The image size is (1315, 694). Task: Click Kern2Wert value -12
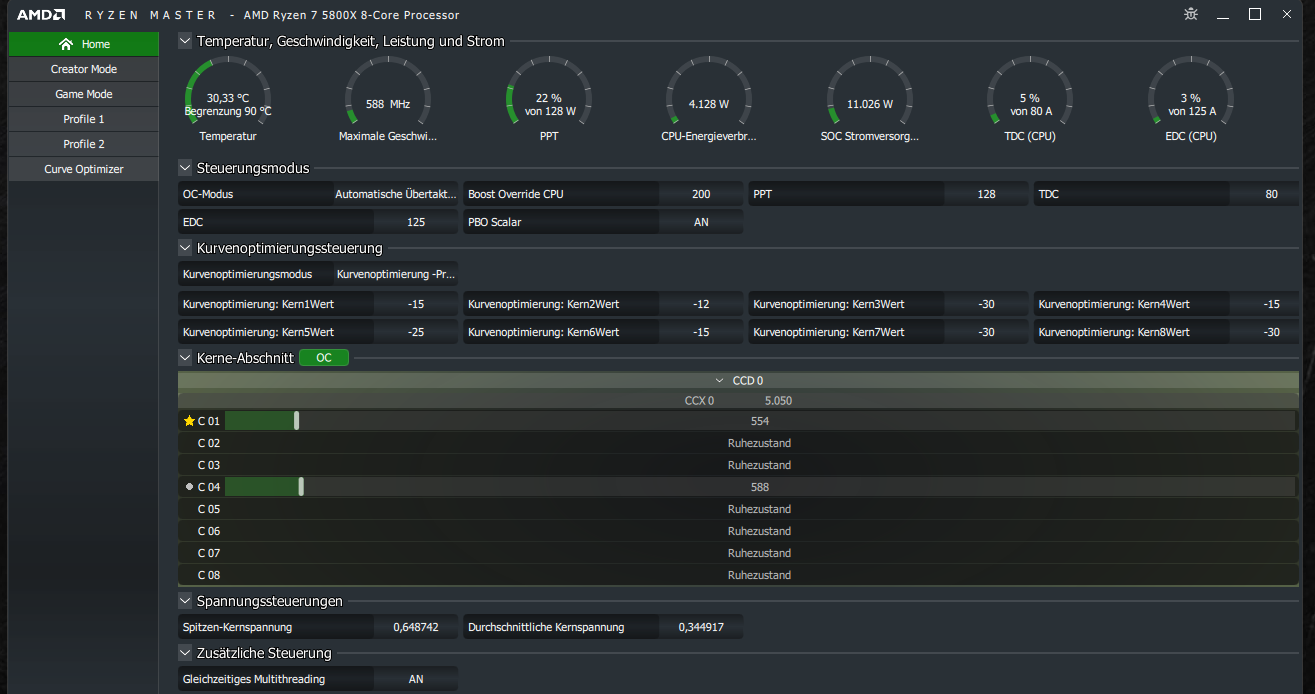701,304
